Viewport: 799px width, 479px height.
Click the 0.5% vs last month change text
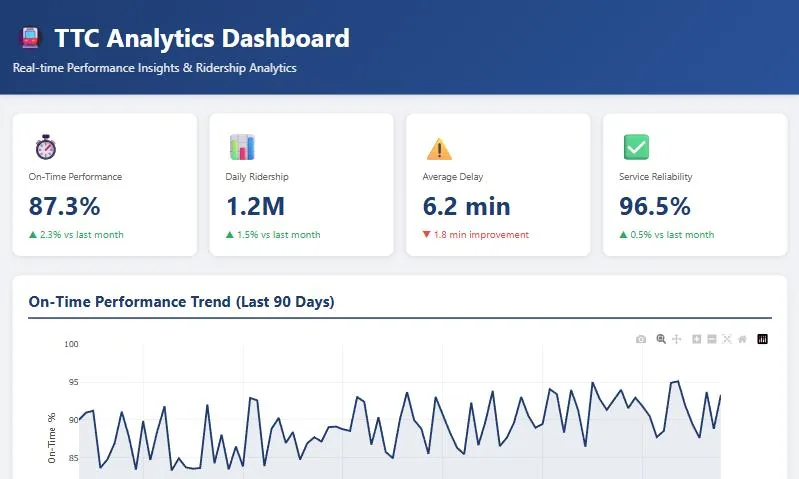point(667,235)
